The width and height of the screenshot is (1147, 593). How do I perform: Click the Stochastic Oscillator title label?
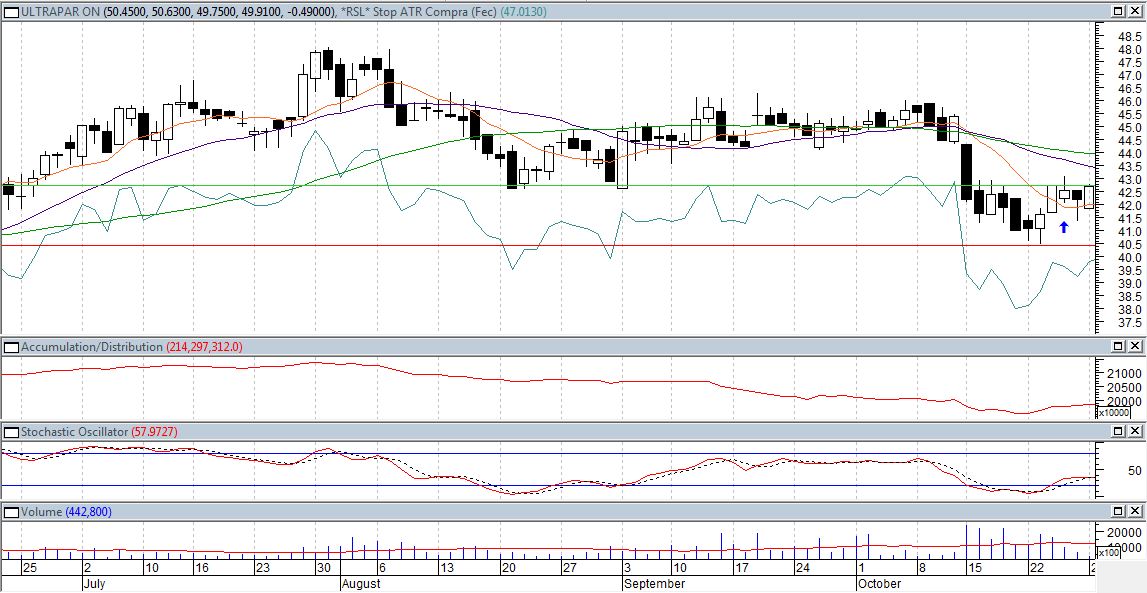(77, 432)
